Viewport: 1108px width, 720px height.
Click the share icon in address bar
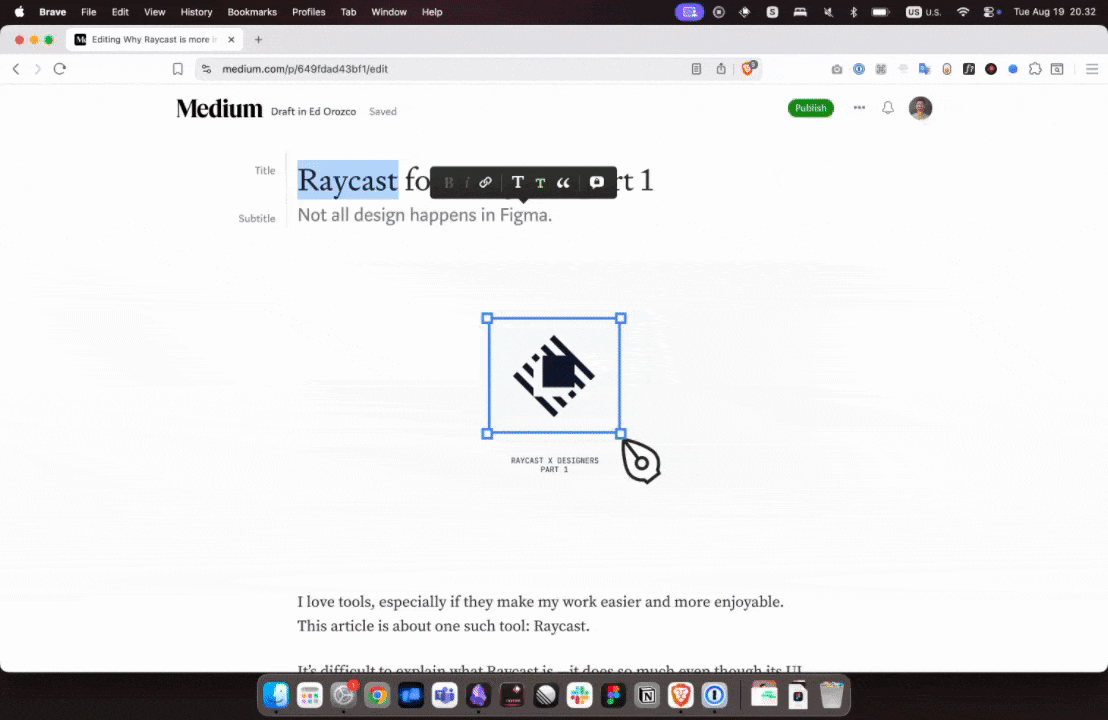(721, 69)
